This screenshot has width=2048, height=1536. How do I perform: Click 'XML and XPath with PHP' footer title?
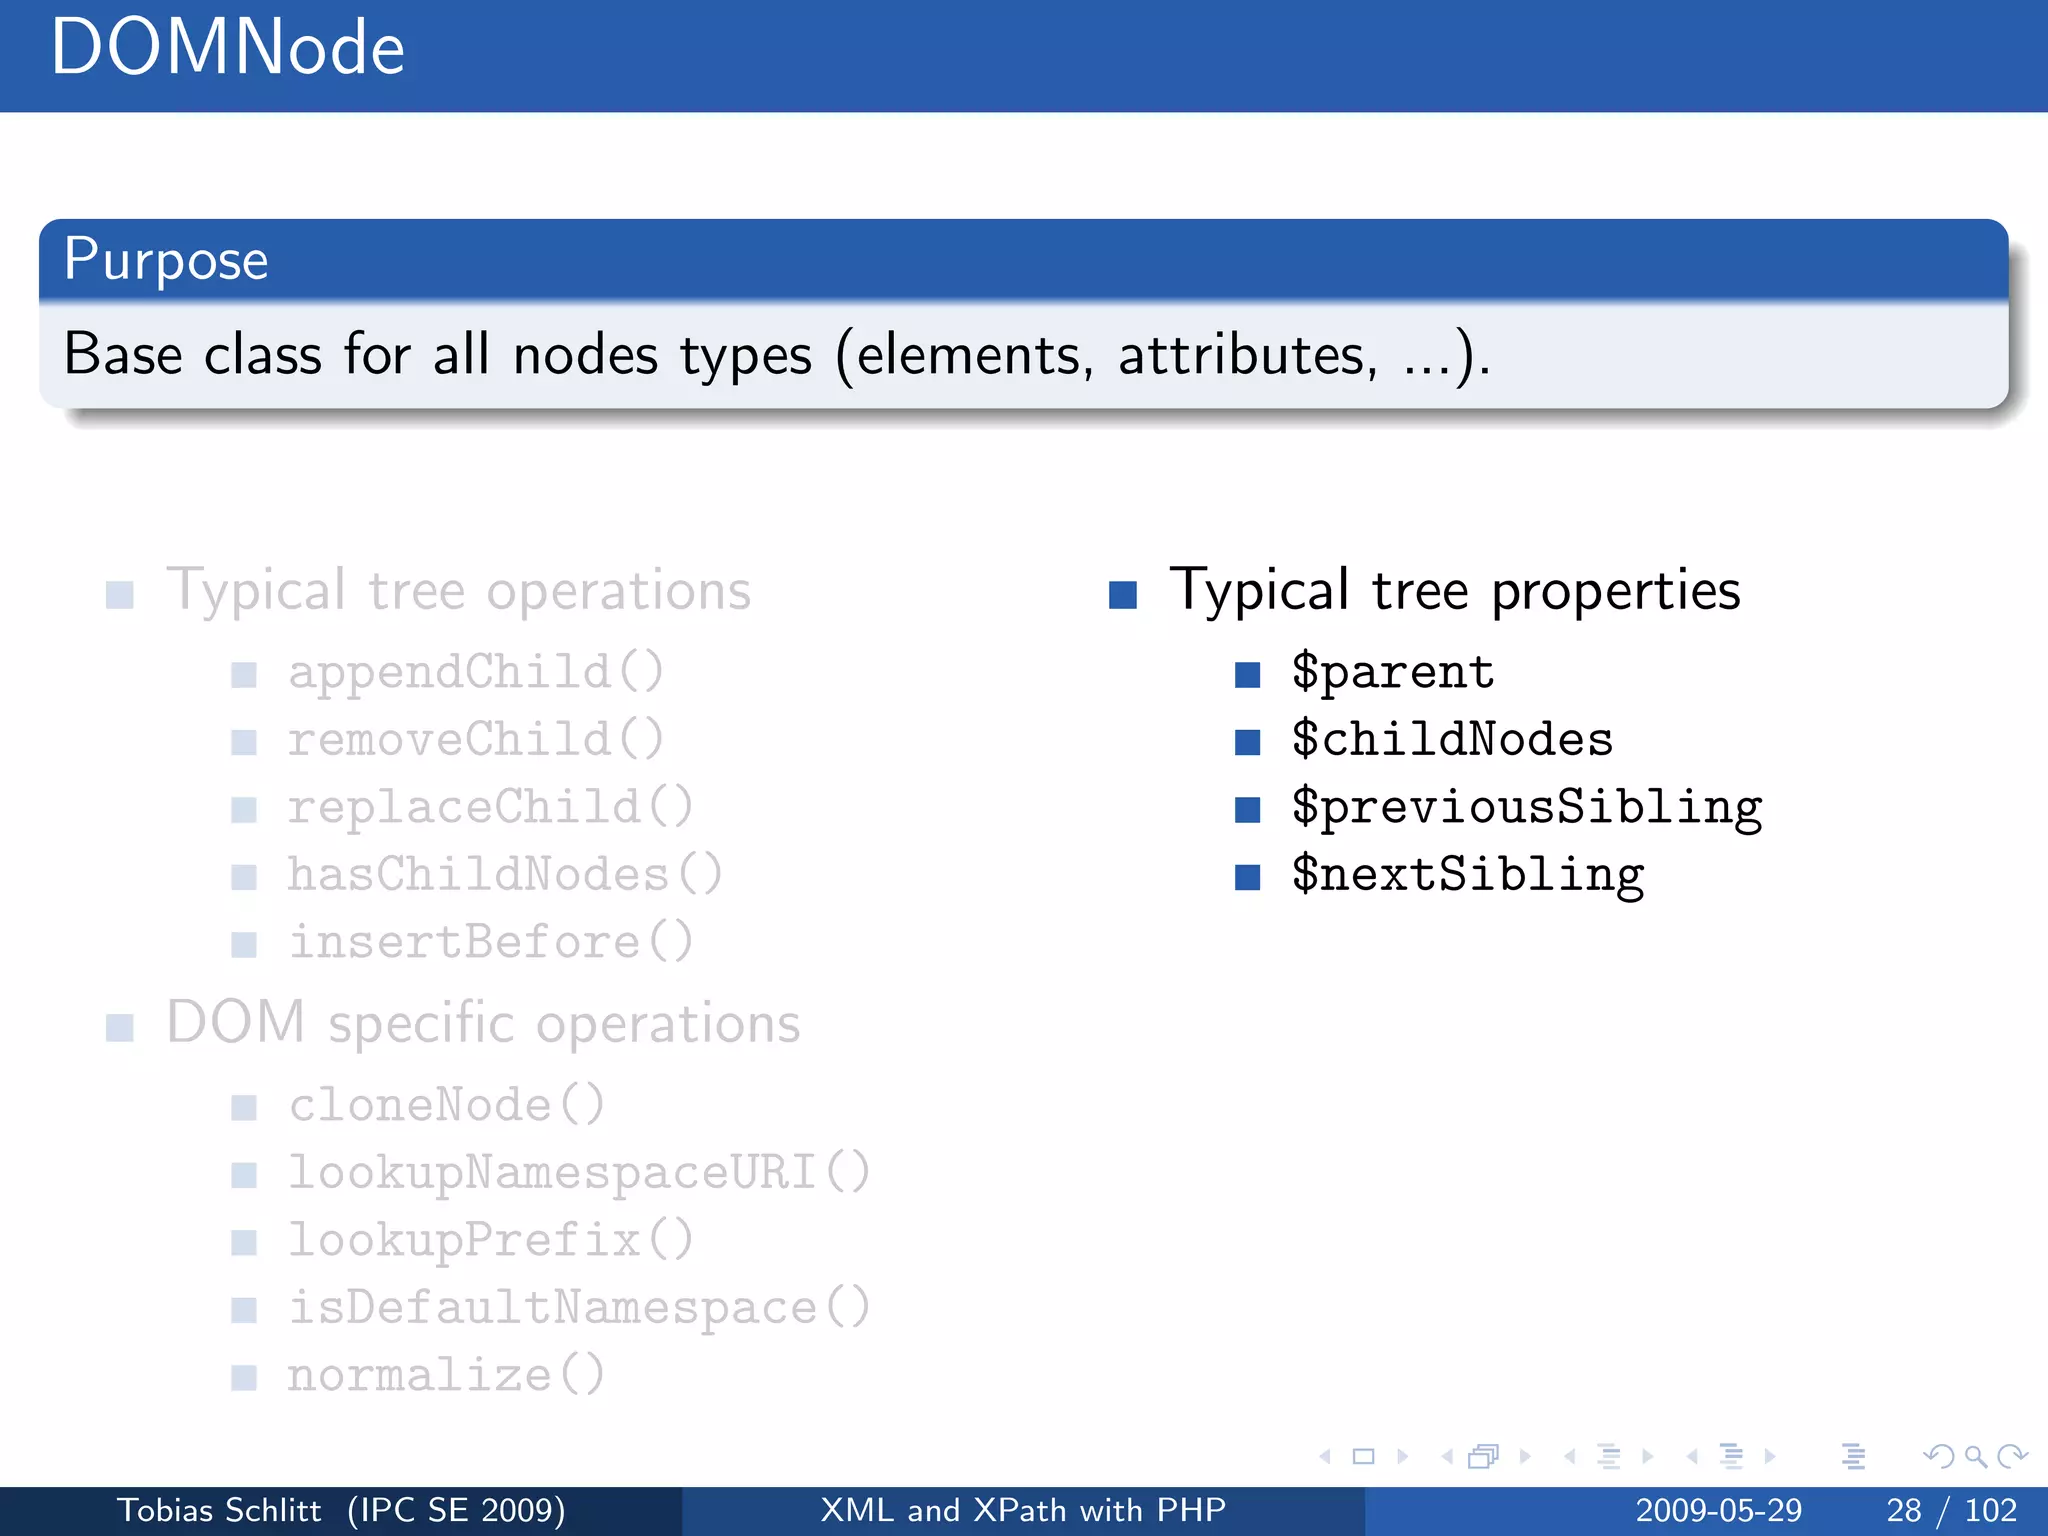(x=1023, y=1510)
